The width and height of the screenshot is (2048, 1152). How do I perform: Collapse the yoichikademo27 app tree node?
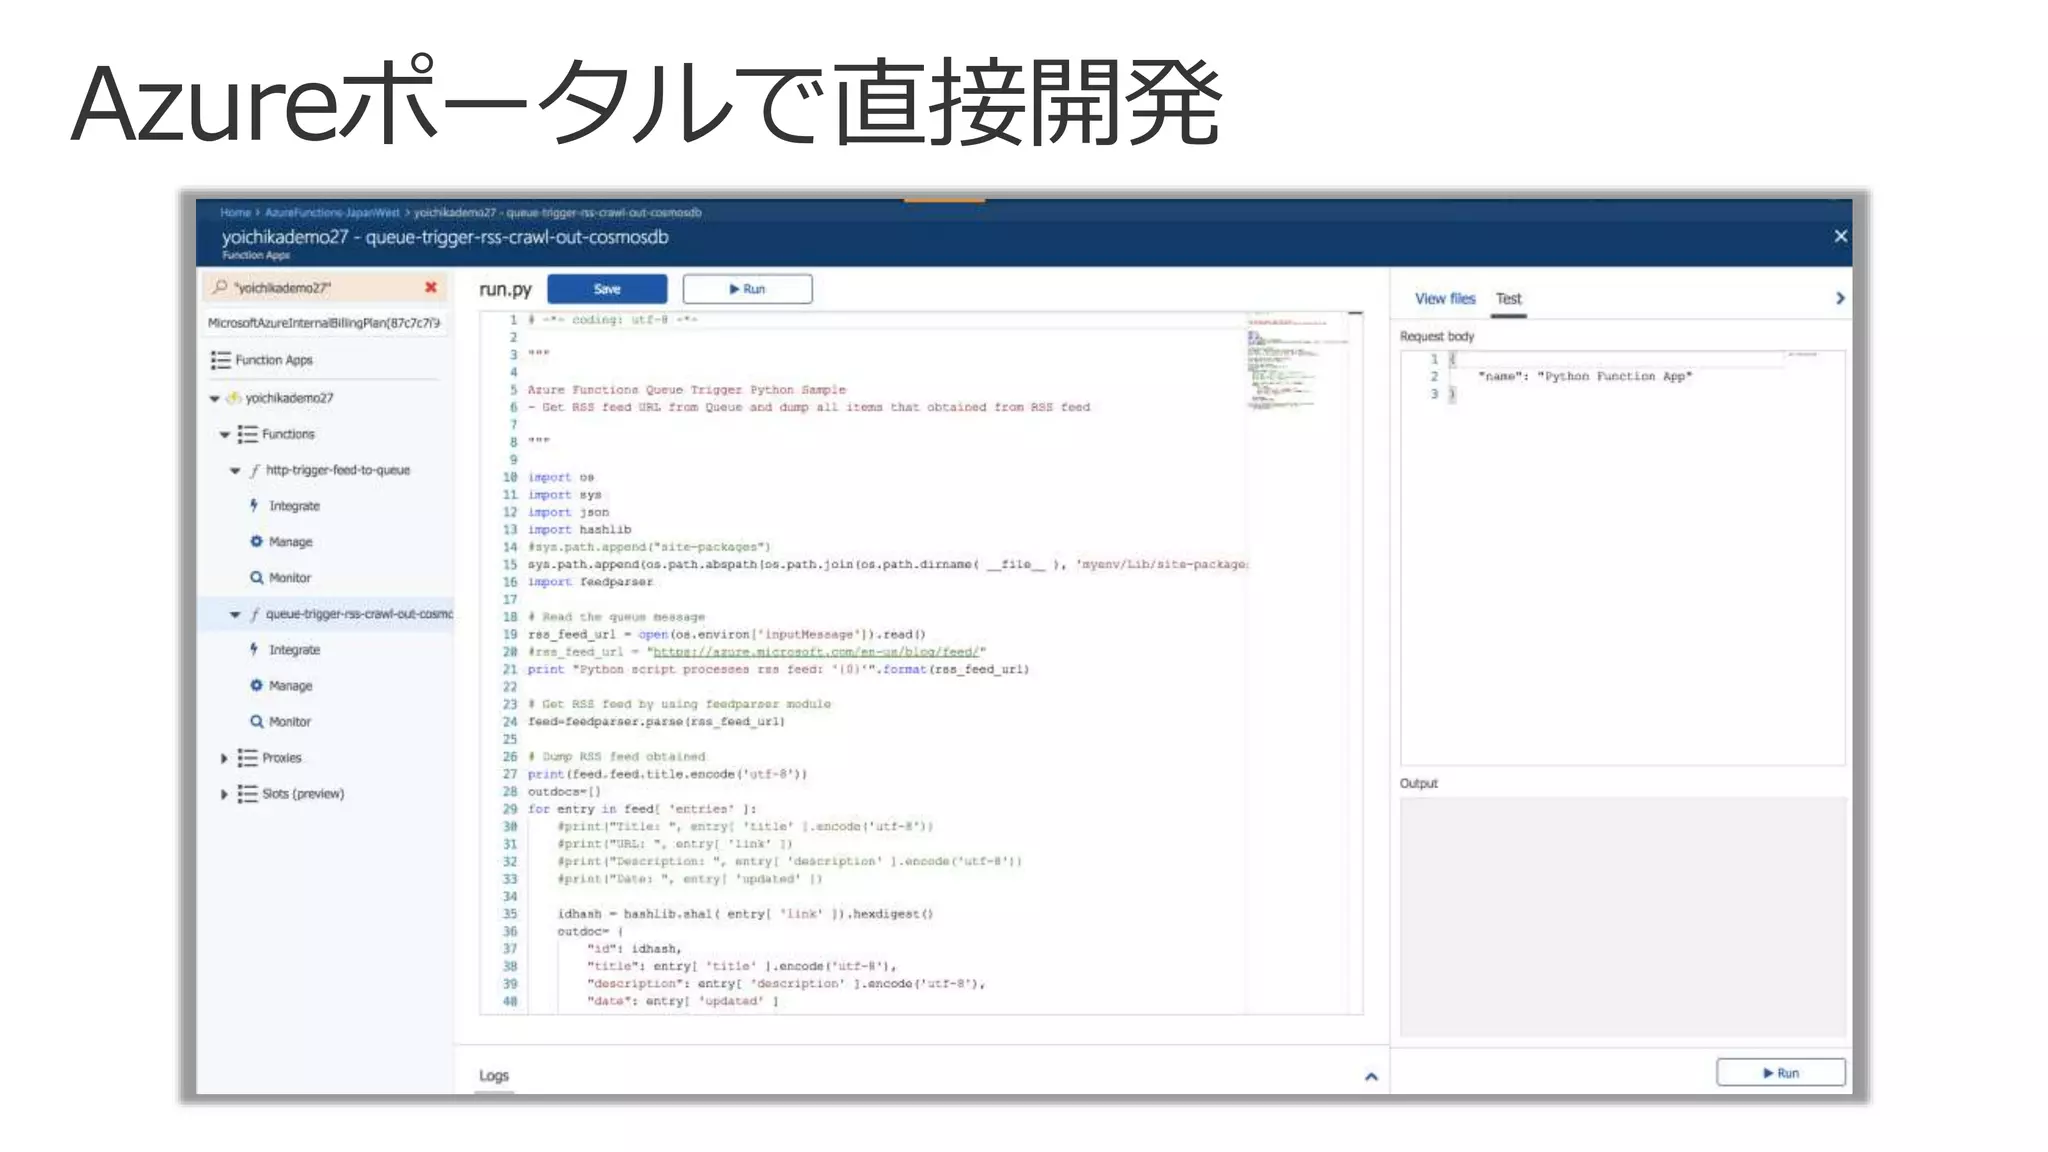[214, 398]
